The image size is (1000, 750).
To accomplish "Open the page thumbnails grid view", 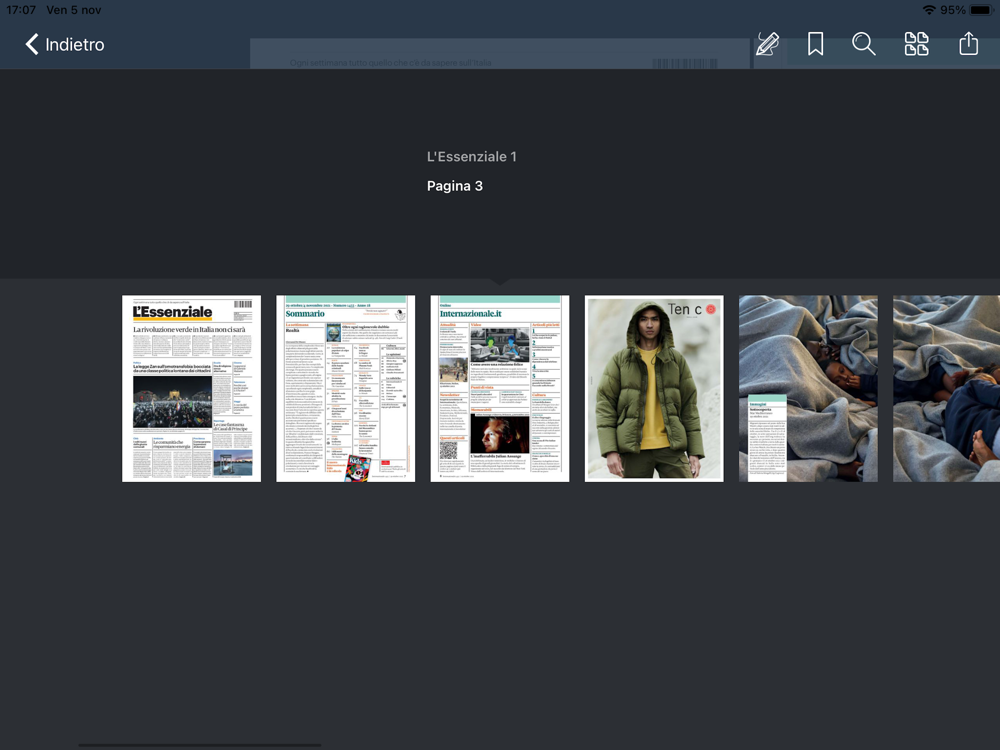I will tap(916, 44).
